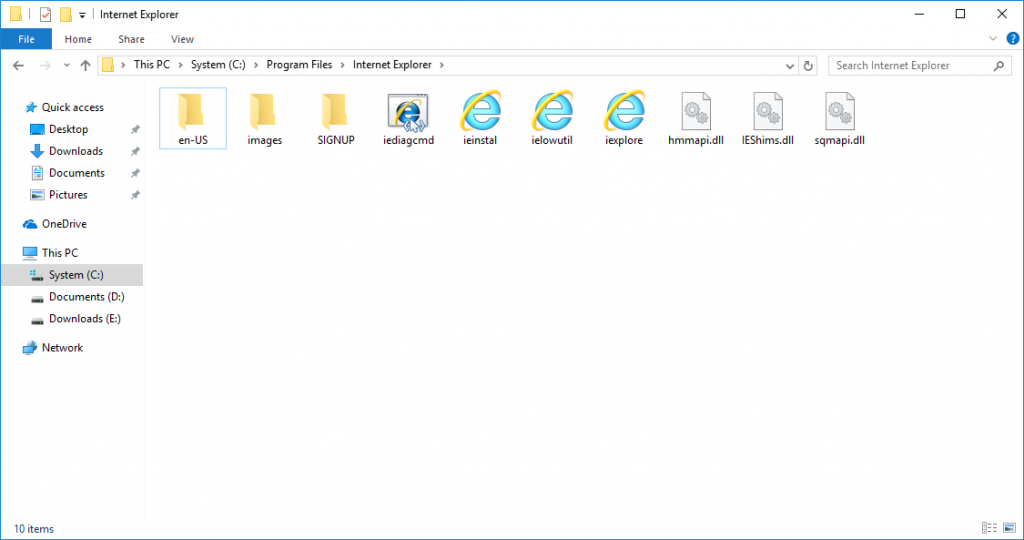
Task: Select Desktop in navigation pane
Action: point(69,129)
